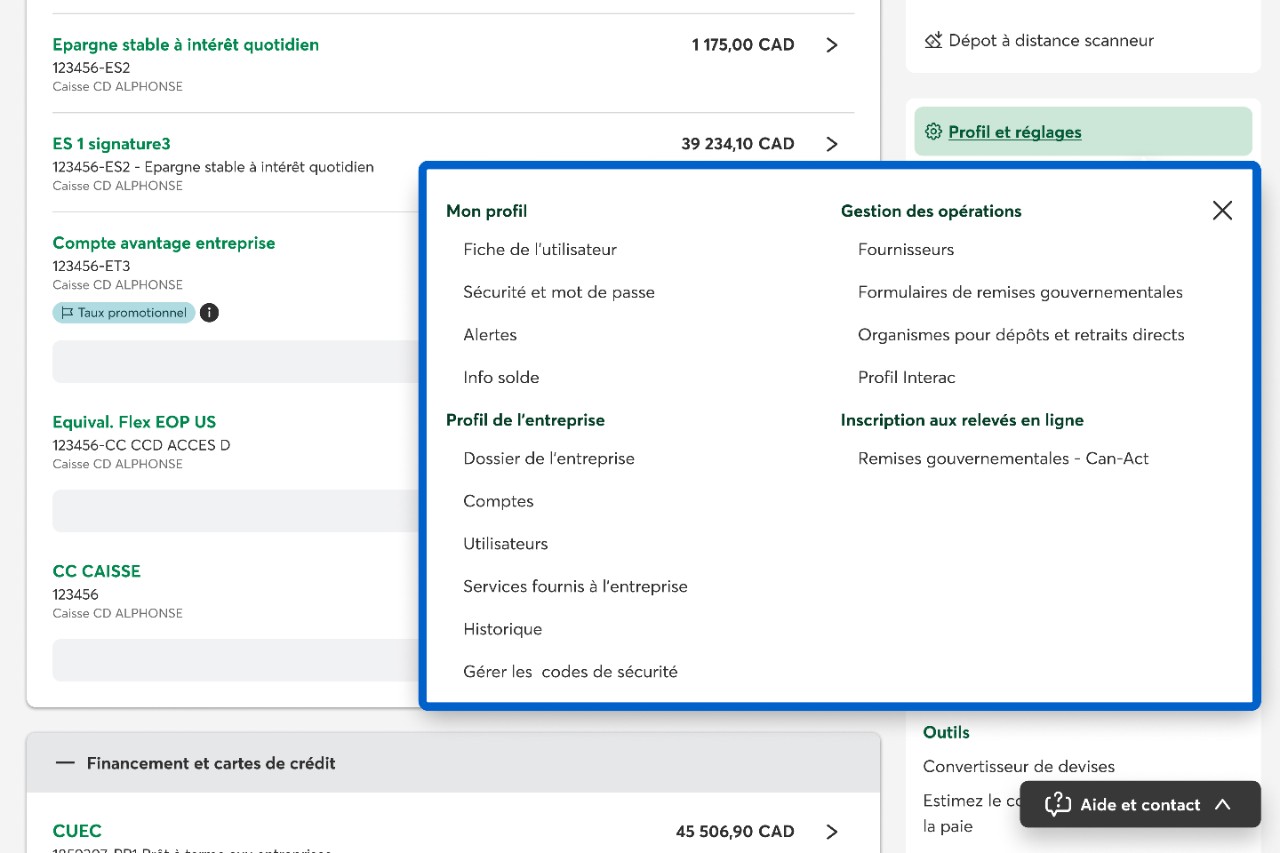1280x853 pixels.
Task: Click the Aide et contact chat icon
Action: 1057,805
